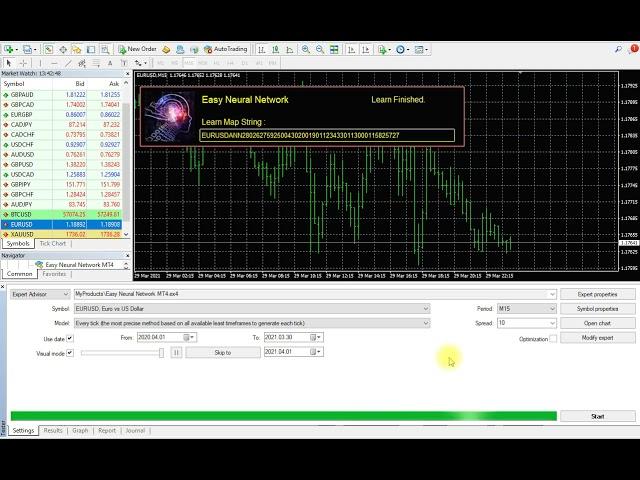The image size is (640, 480).
Task: Select the cursor arrow tool
Action: click(x=9, y=63)
